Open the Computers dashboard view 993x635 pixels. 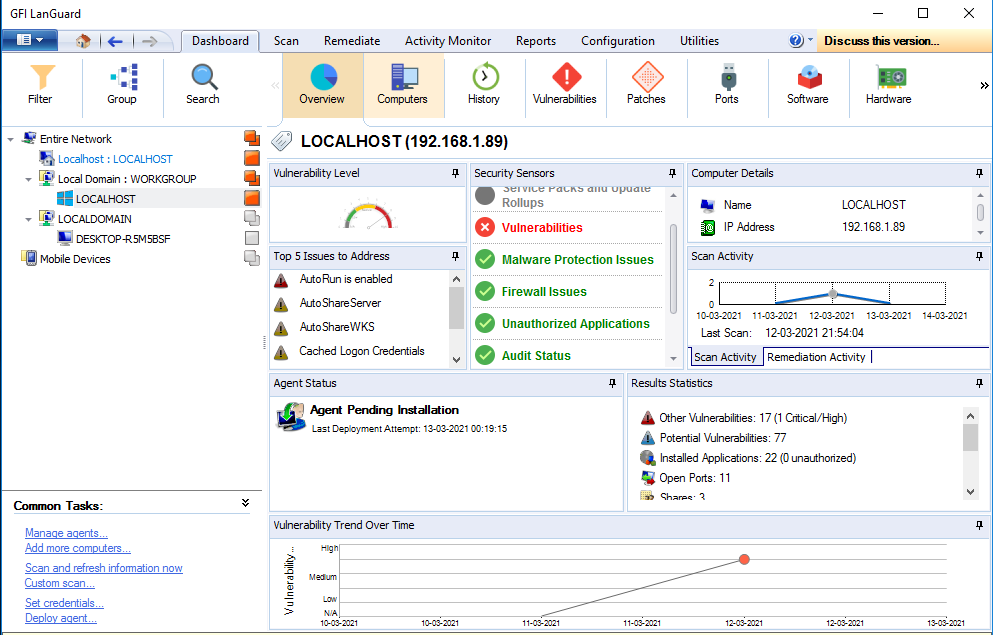coord(403,85)
